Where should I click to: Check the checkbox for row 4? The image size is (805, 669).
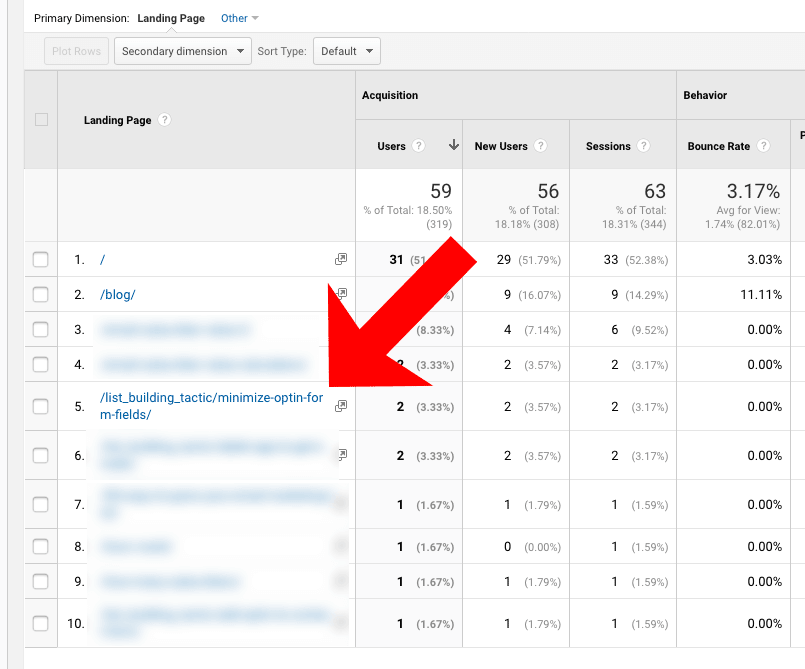point(41,365)
